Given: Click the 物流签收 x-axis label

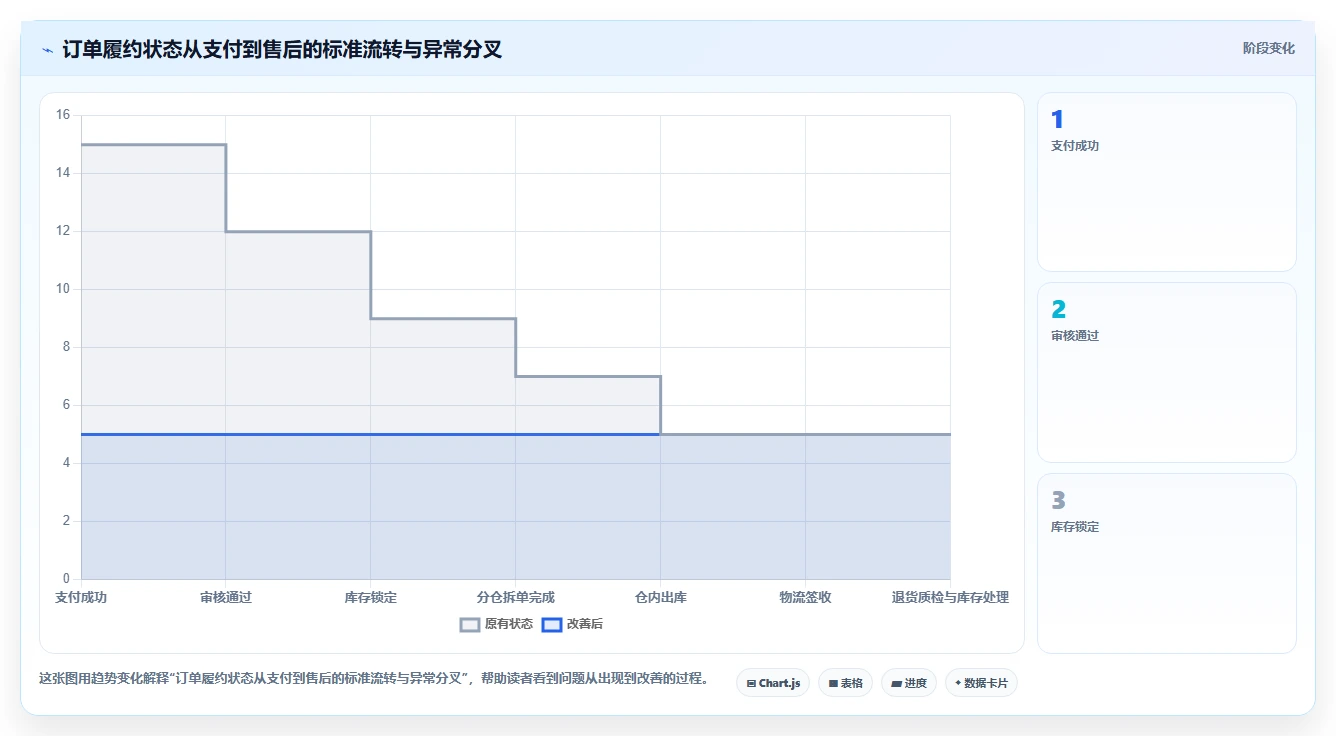Looking at the screenshot, I should pyautogui.click(x=806, y=597).
